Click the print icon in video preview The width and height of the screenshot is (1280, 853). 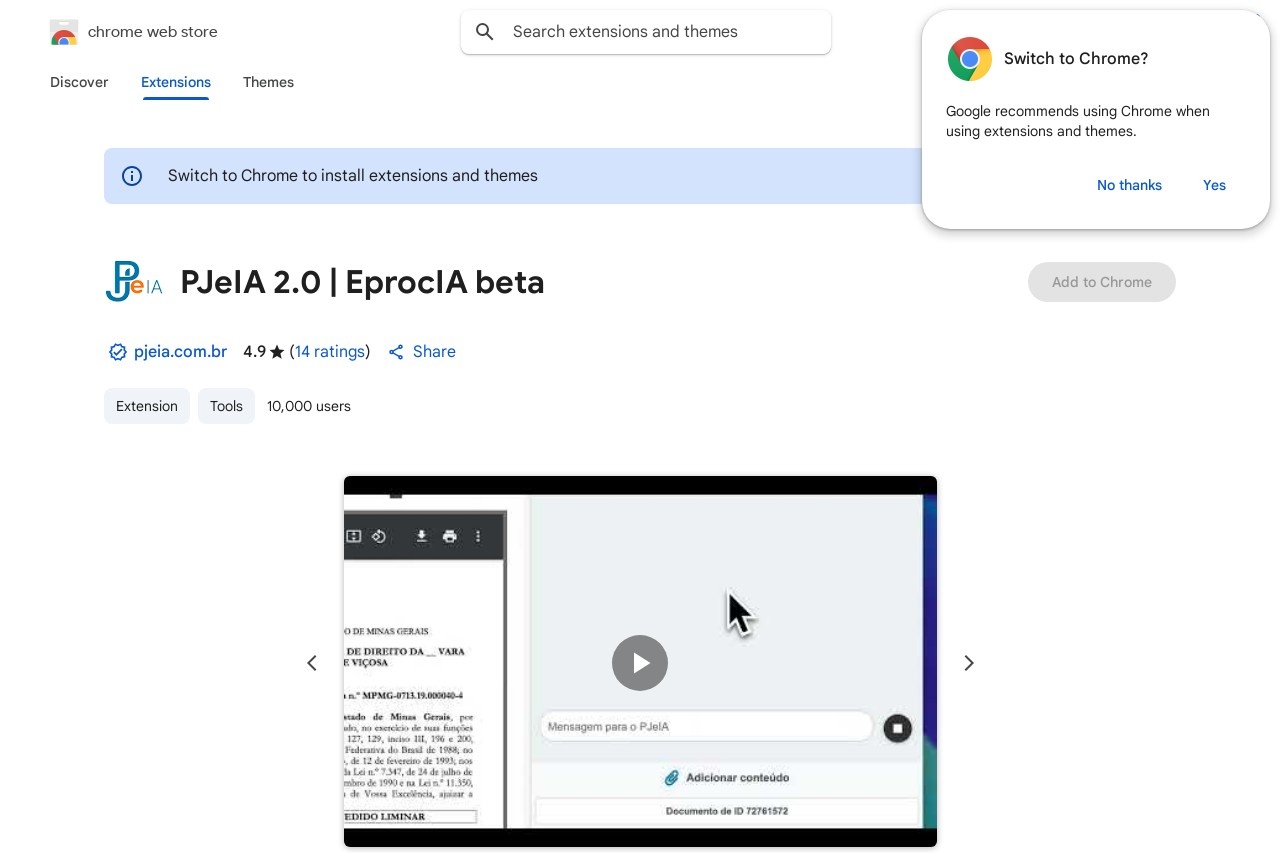[450, 536]
